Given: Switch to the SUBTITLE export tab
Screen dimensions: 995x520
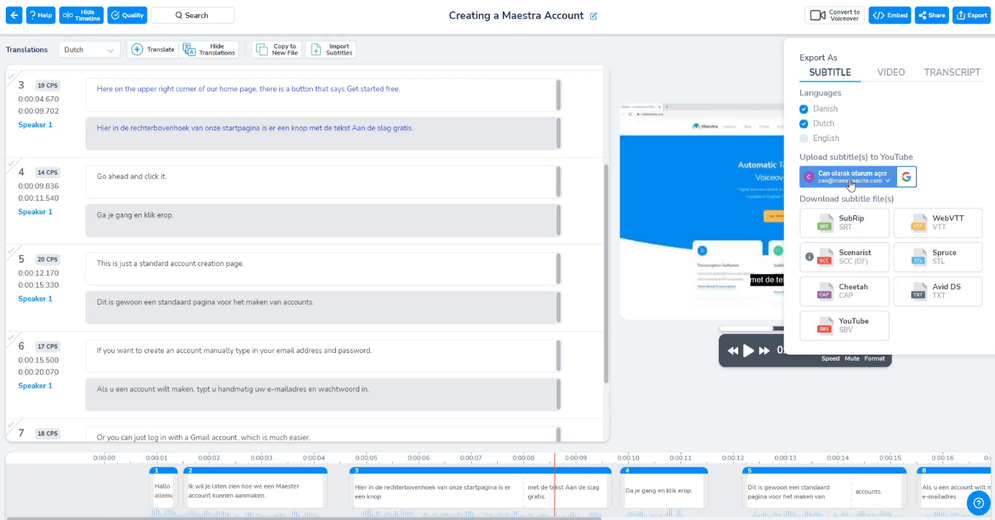Looking at the screenshot, I should point(829,72).
